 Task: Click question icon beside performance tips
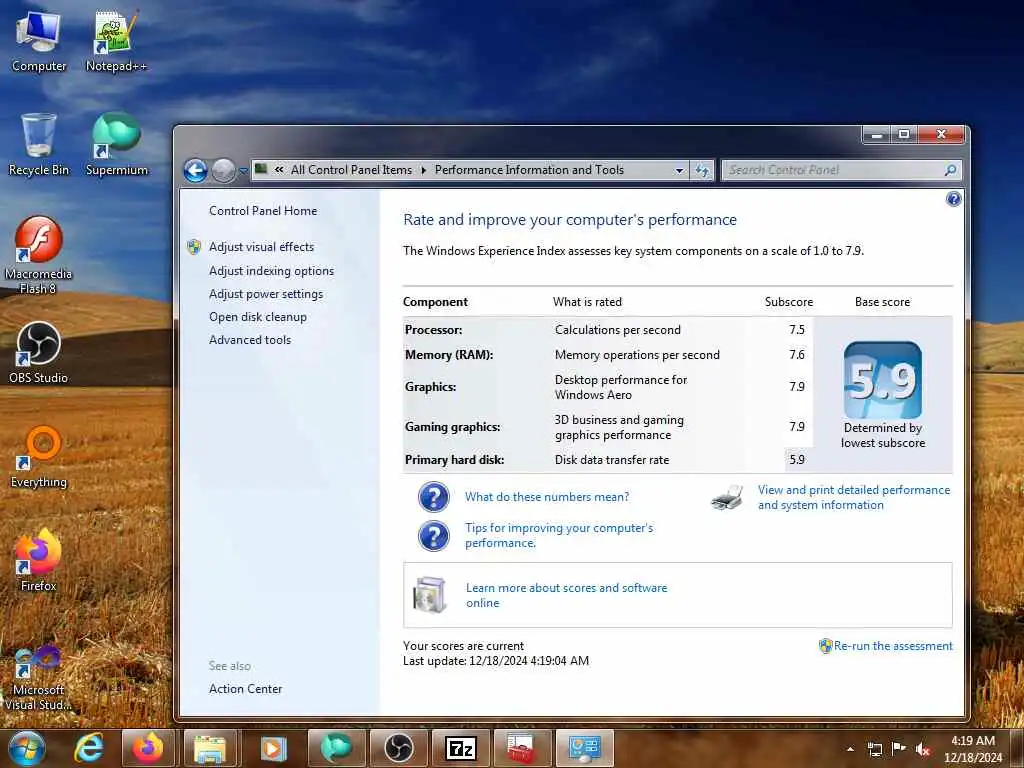point(434,536)
